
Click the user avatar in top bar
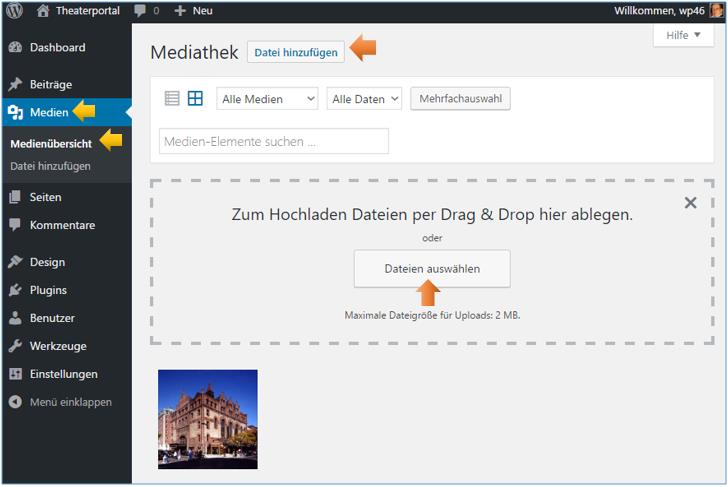(717, 11)
